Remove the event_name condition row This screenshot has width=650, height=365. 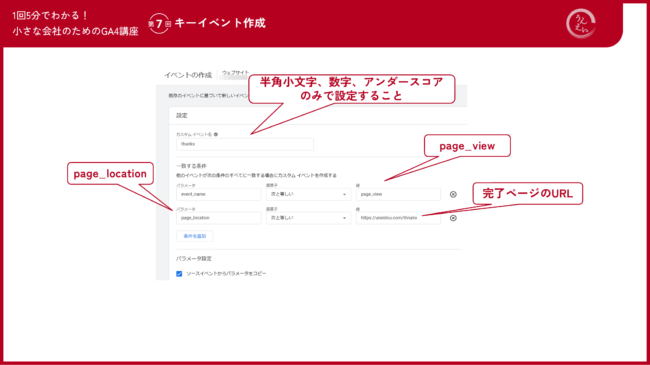453,194
